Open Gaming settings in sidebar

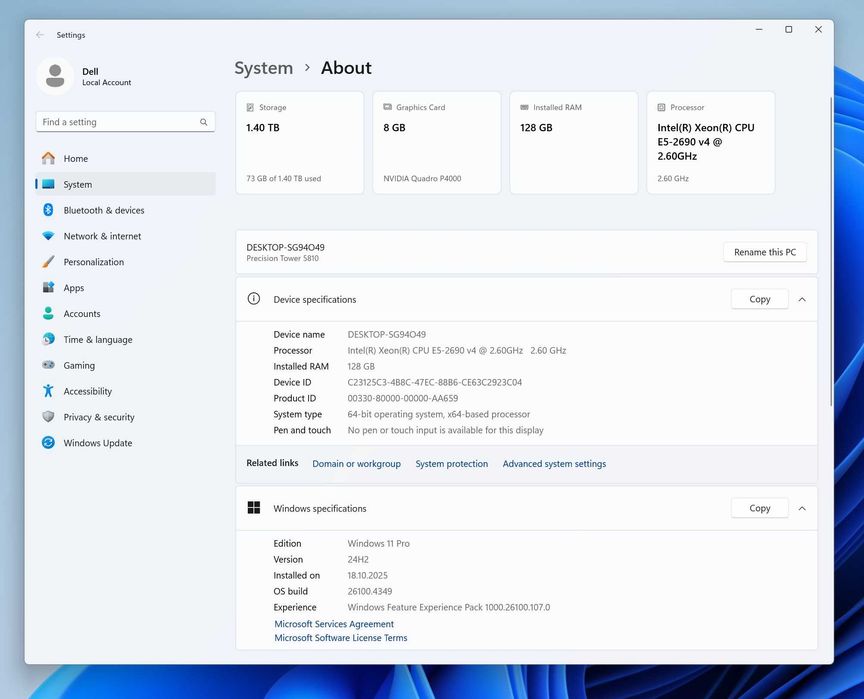126,365
